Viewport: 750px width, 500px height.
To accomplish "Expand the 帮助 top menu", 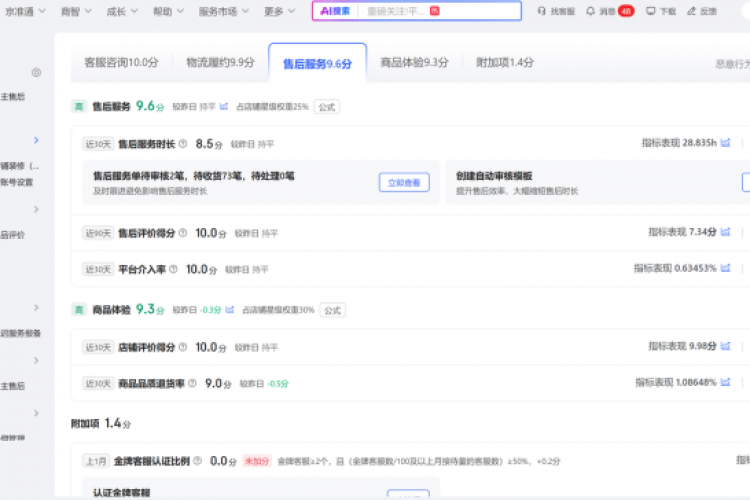I will click(x=168, y=11).
